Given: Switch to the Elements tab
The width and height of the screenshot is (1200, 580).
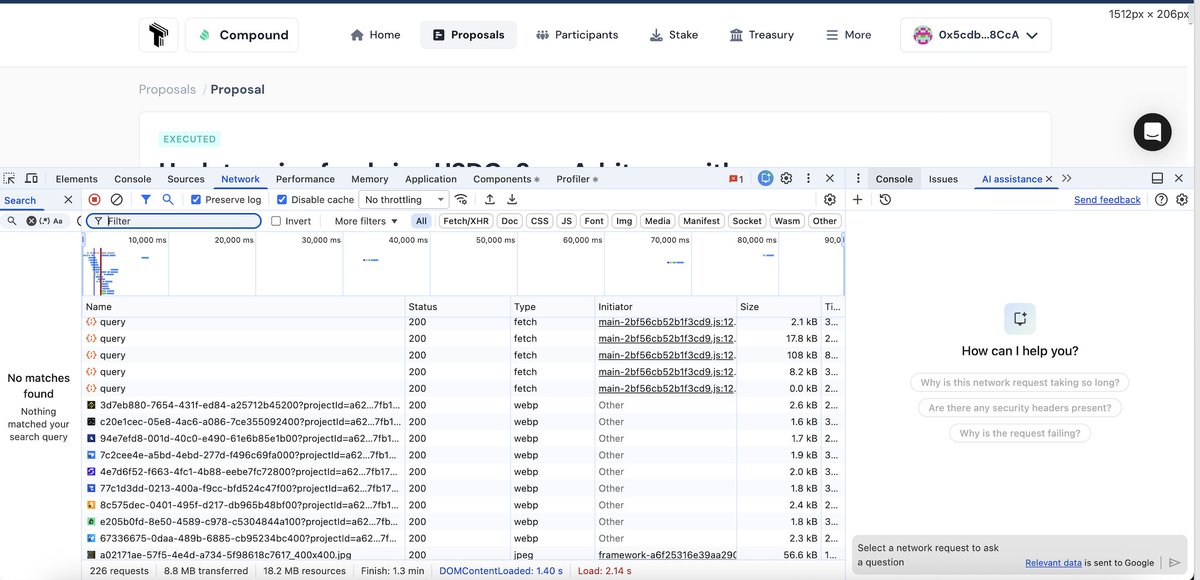Looking at the screenshot, I should [77, 179].
